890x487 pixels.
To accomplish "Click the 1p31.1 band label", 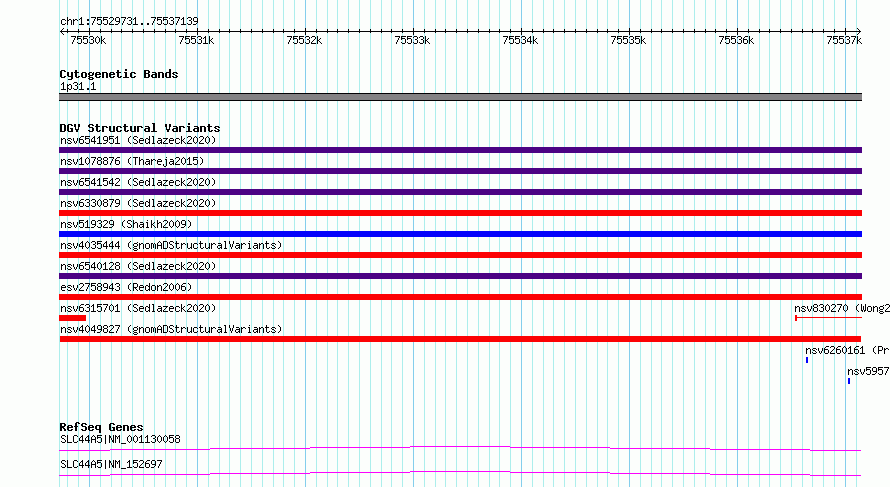I will click(x=78, y=86).
